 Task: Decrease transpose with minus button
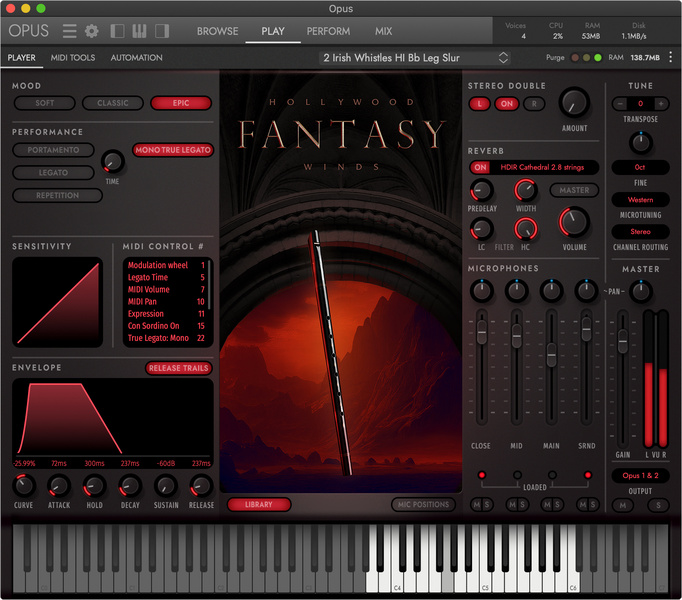620,104
